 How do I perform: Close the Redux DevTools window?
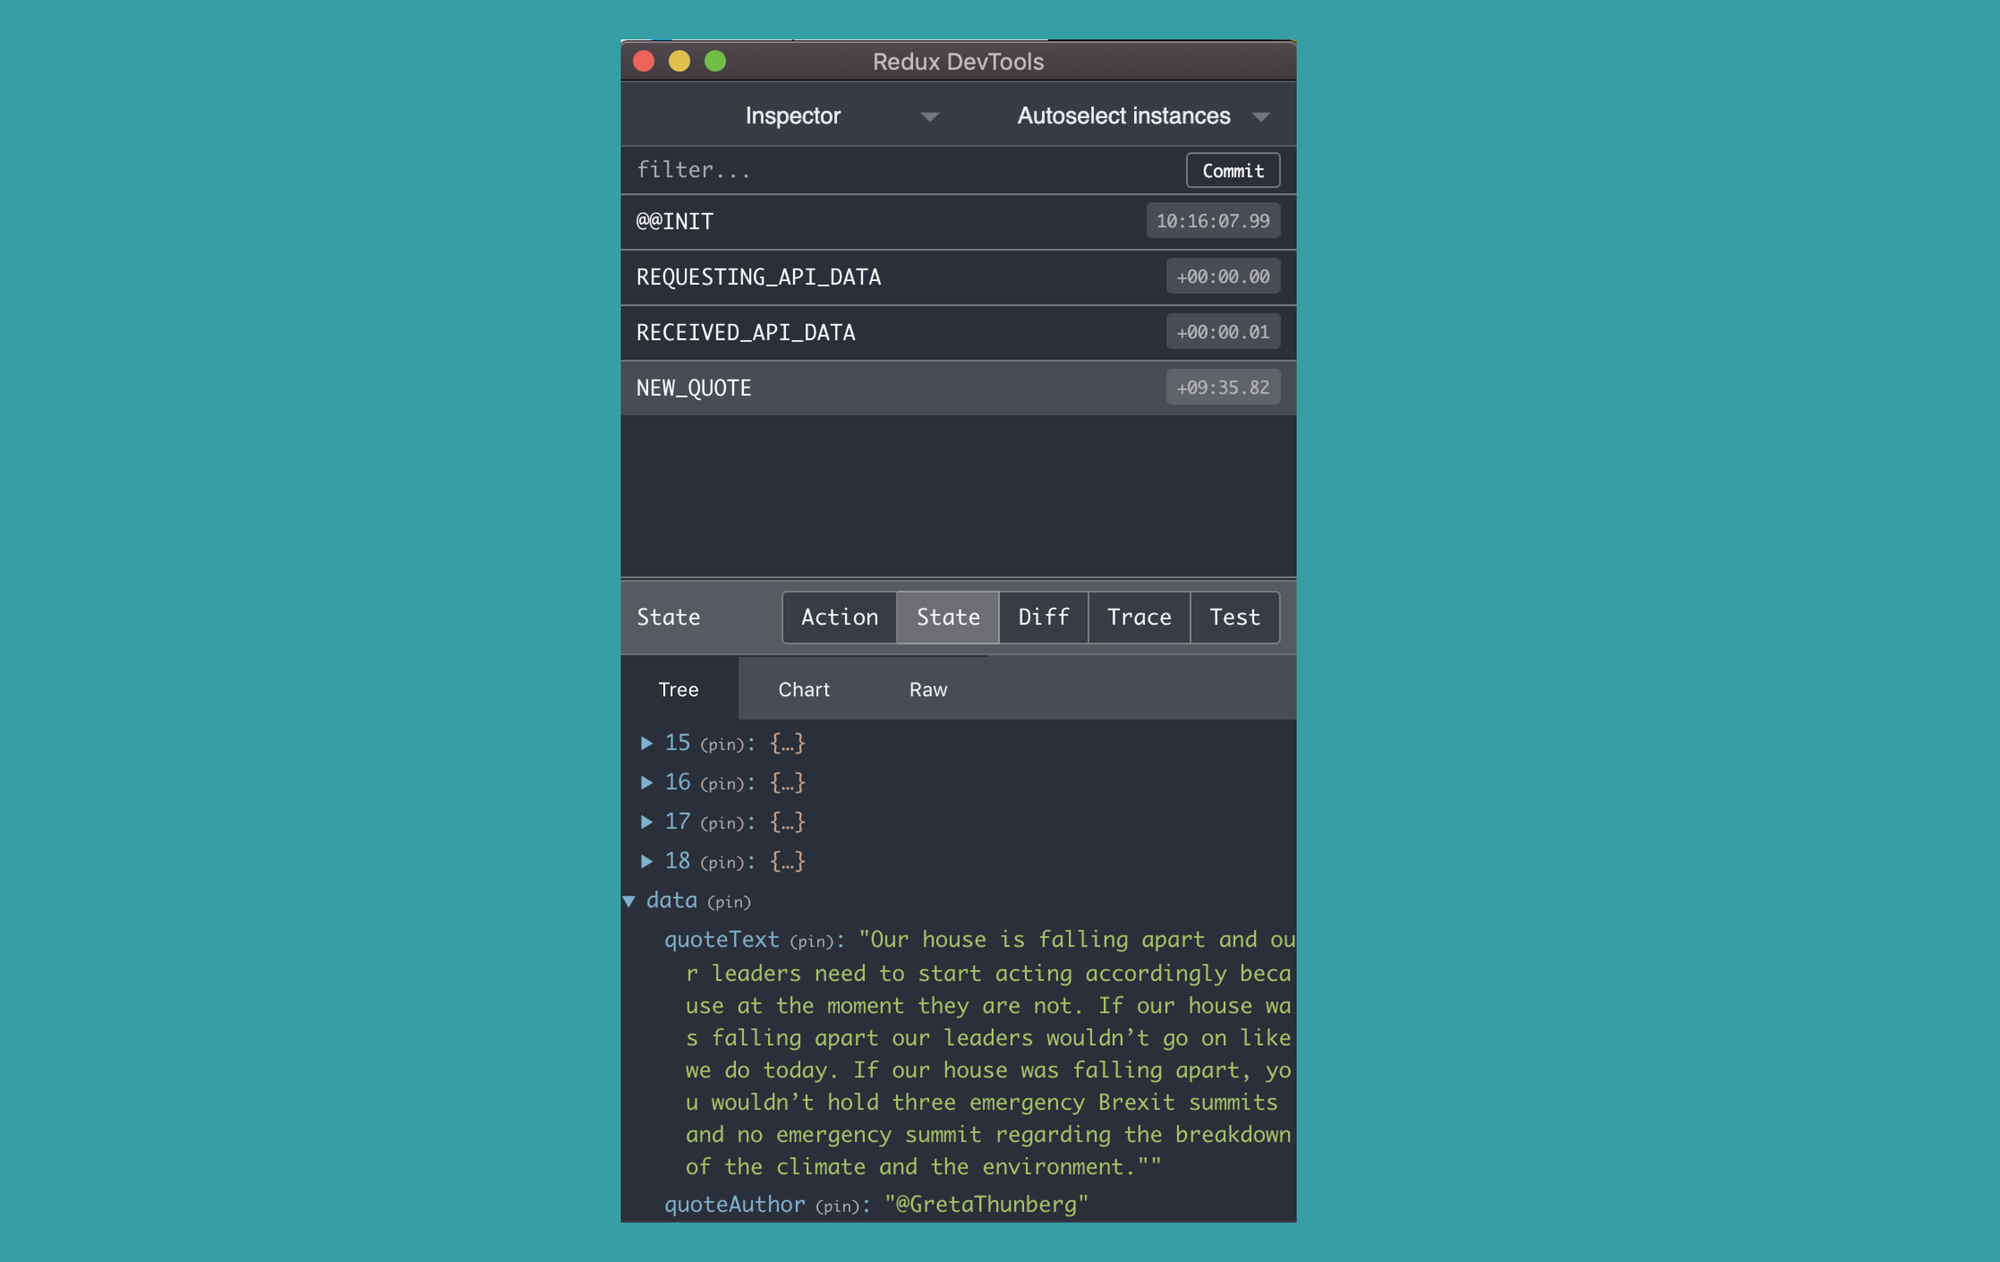644,61
